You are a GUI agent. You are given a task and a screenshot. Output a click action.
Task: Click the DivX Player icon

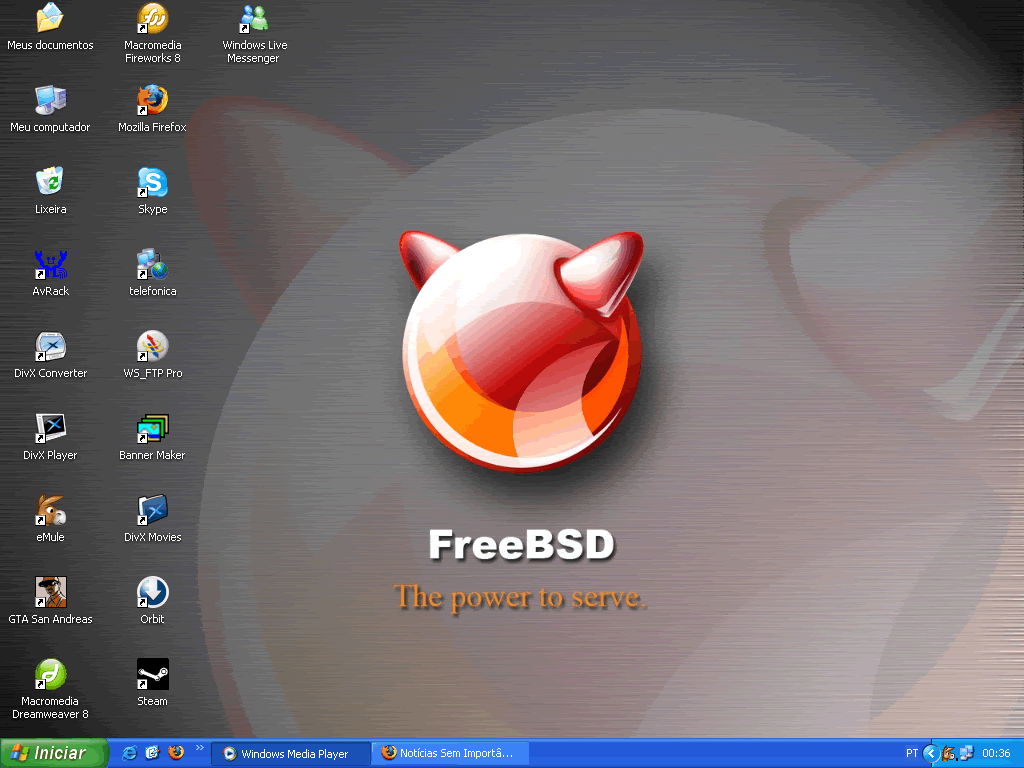click(x=50, y=428)
